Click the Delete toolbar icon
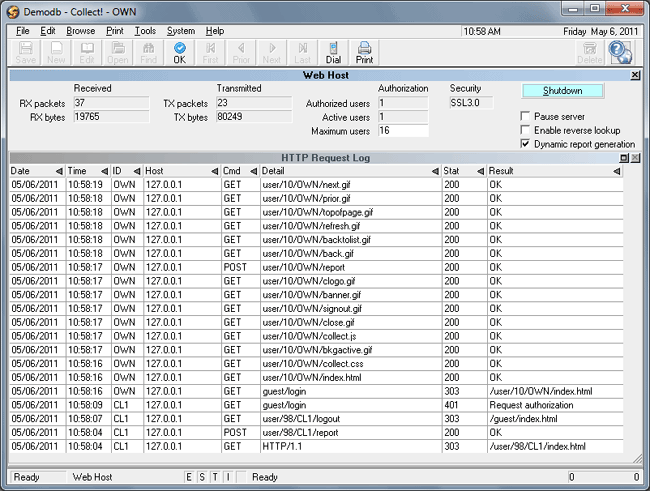Image resolution: width=650 pixels, height=491 pixels. click(x=590, y=53)
